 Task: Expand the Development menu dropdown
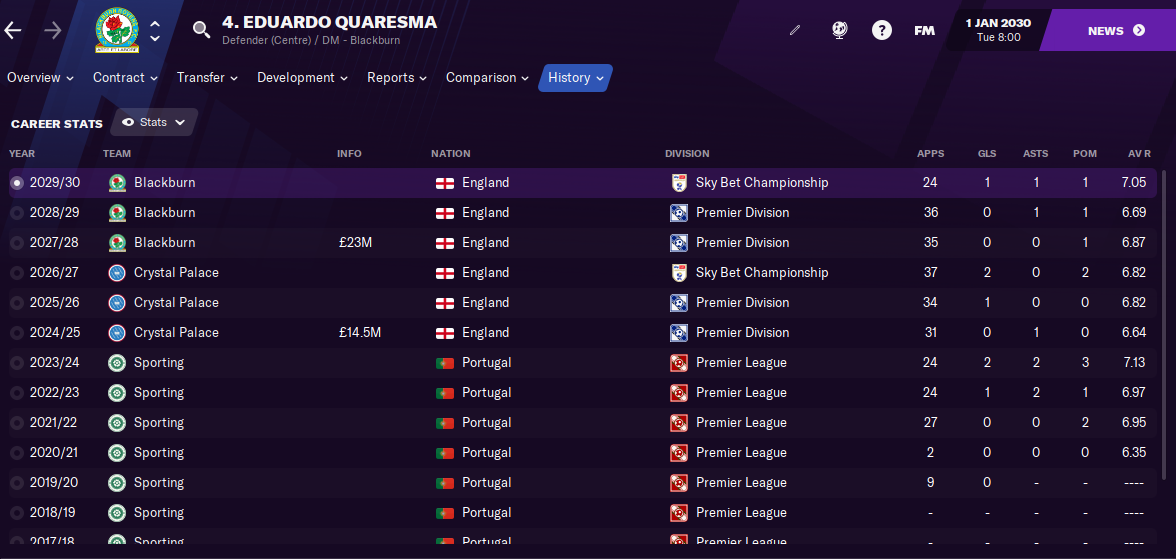pos(302,77)
